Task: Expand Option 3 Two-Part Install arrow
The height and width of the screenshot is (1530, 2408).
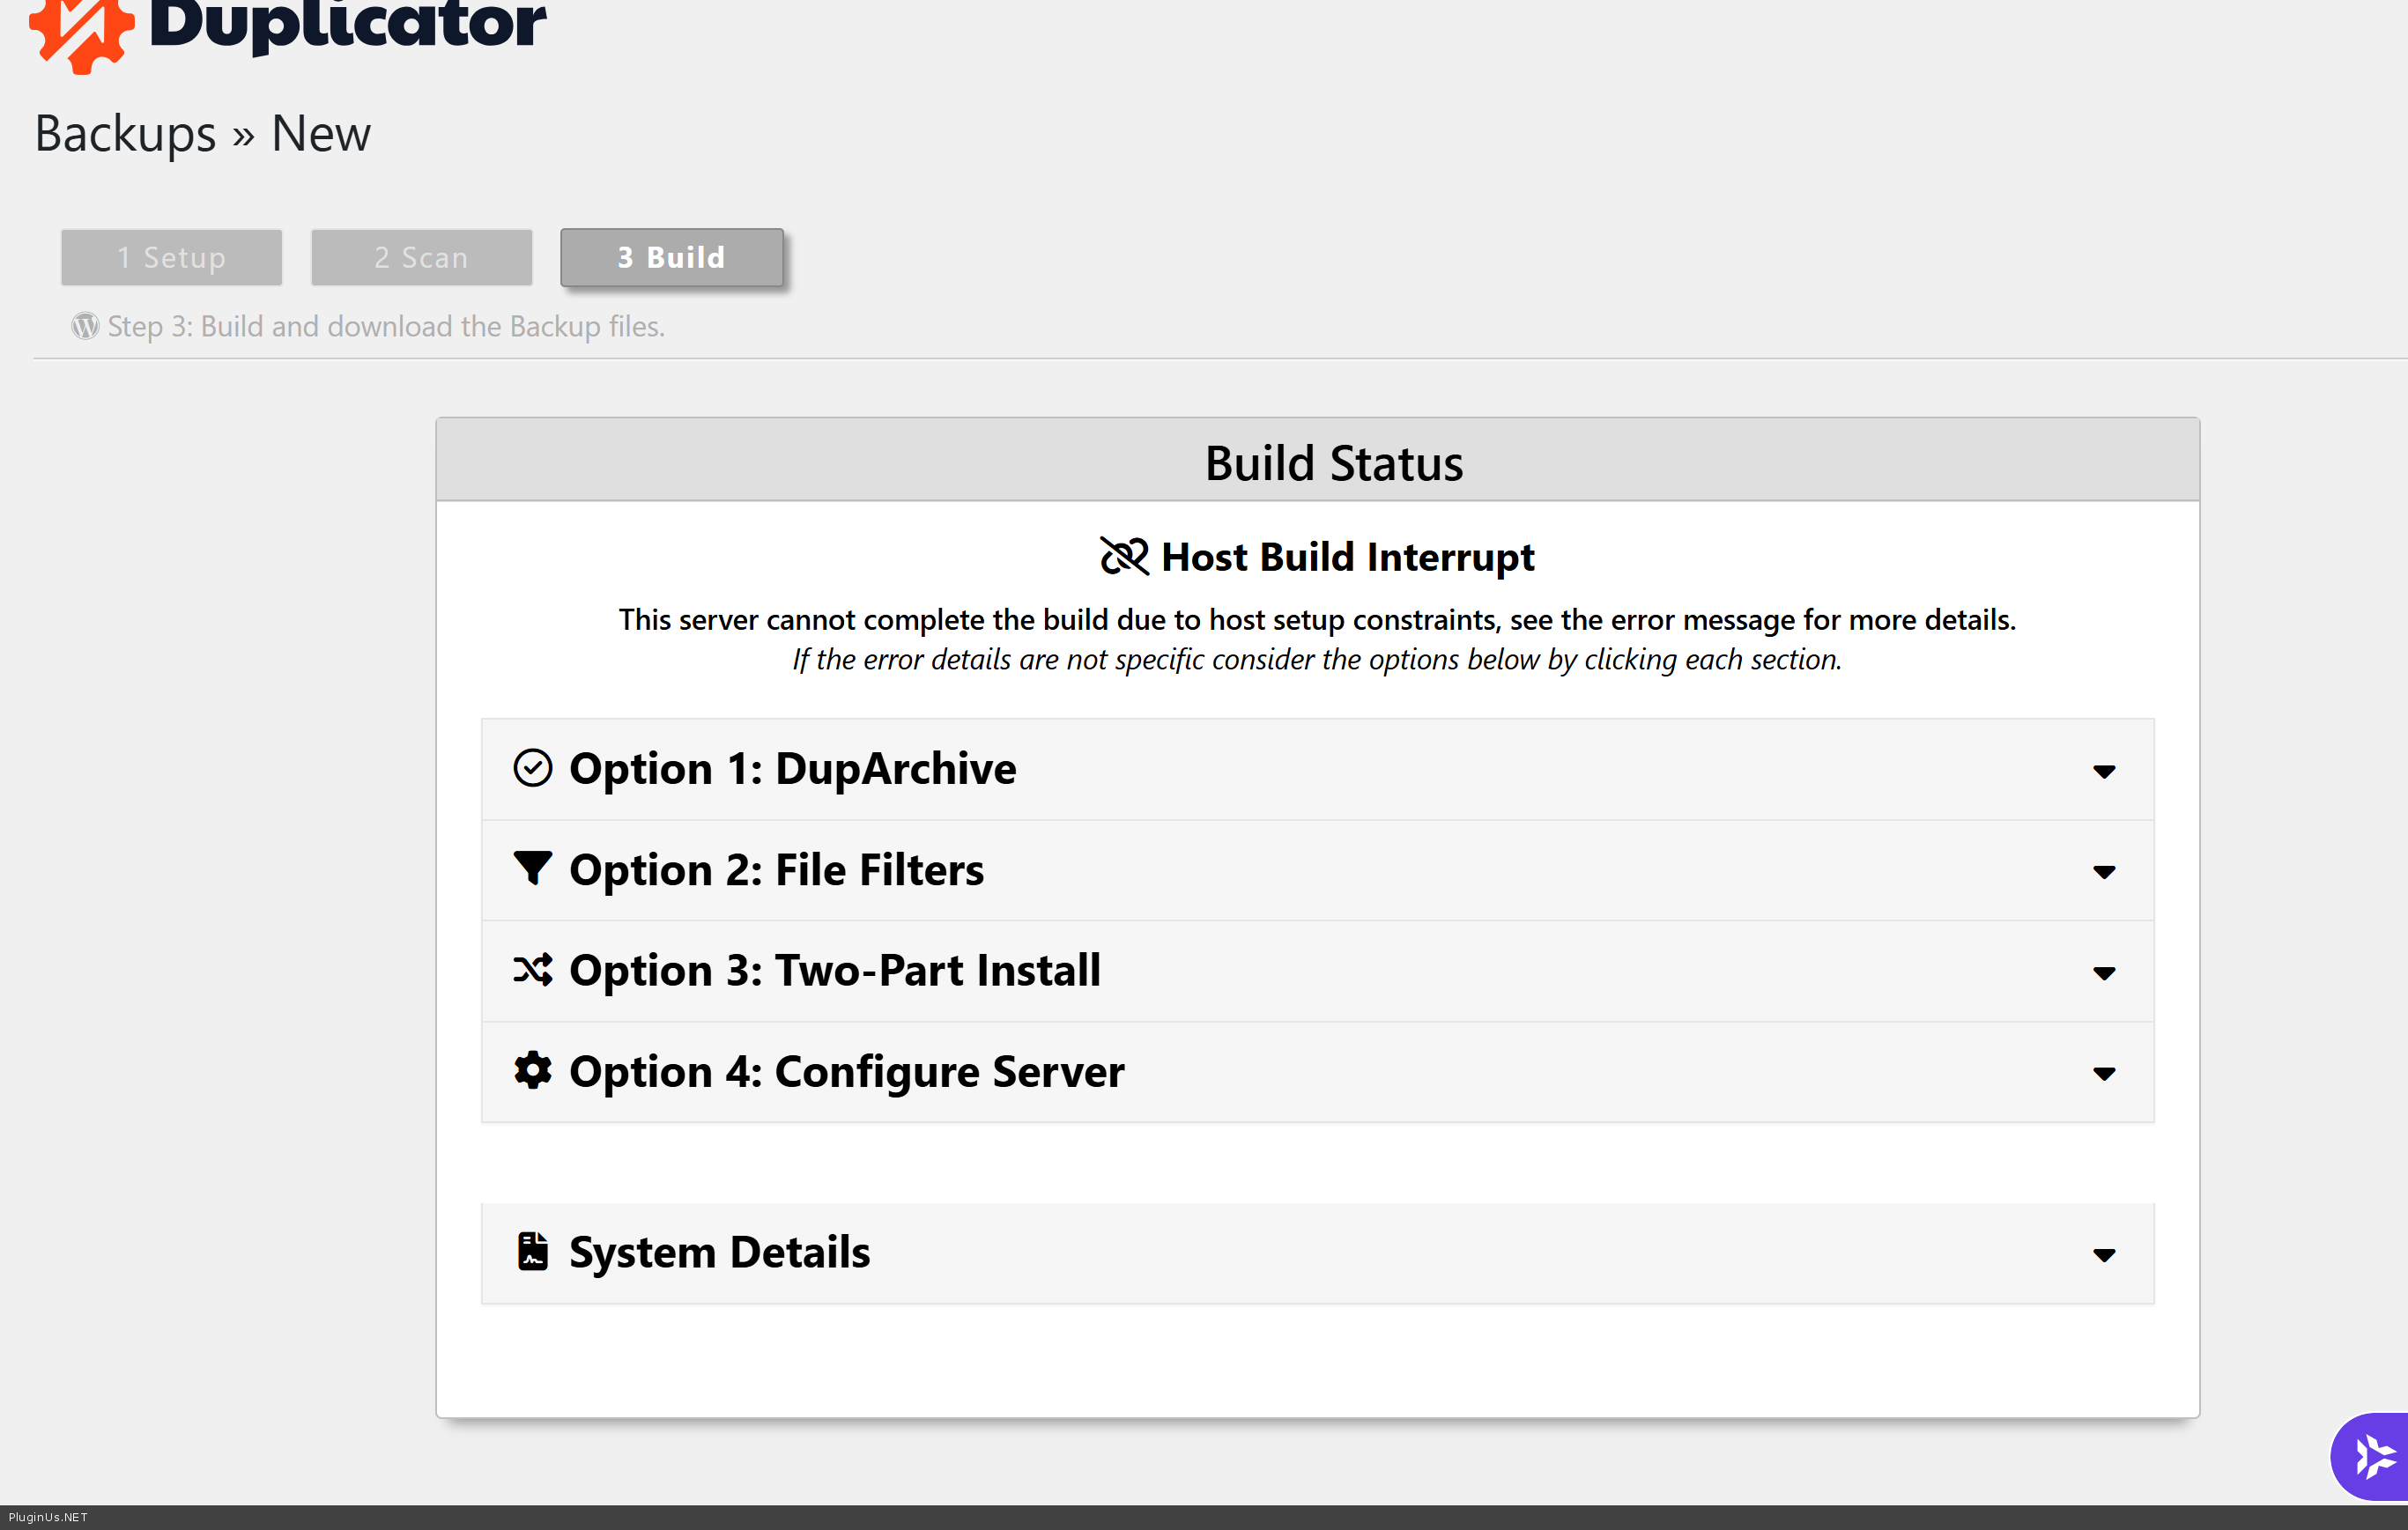Action: pos(2103,973)
